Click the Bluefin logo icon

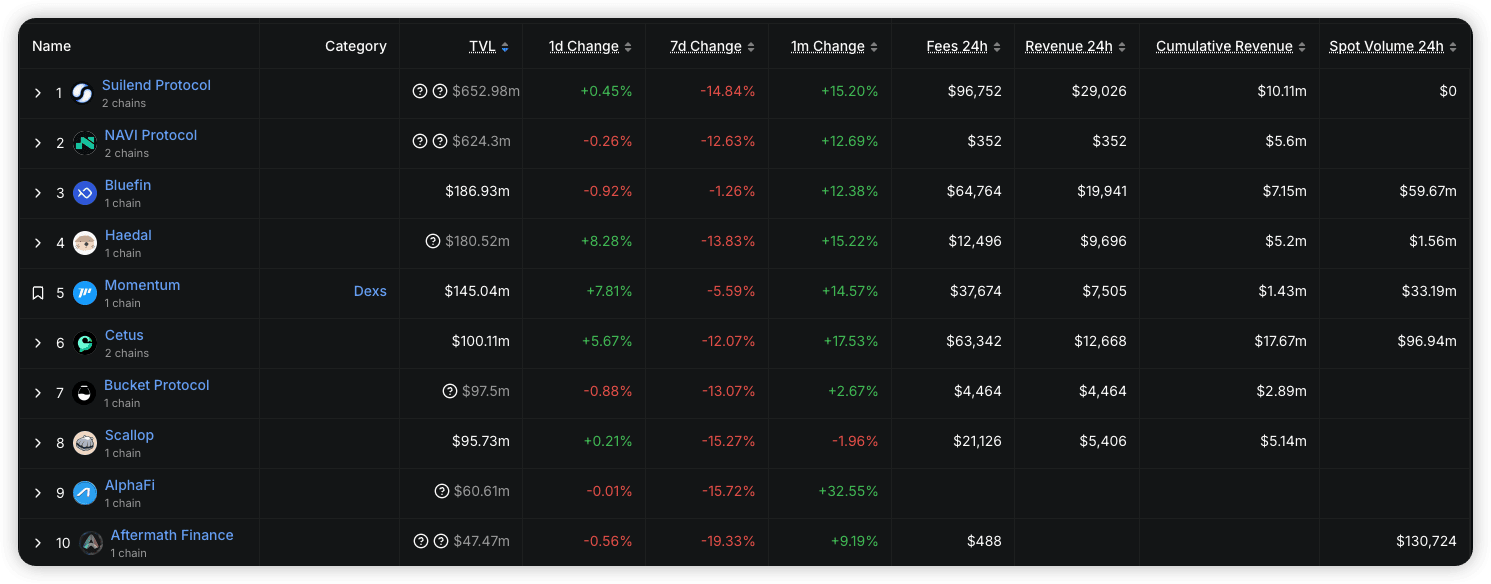[85, 193]
